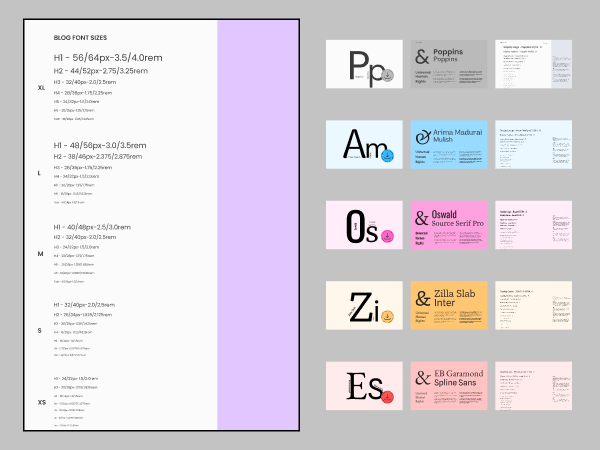
Task: Select the ampersand on the EB Garamond card
Action: pyautogui.click(x=422, y=378)
